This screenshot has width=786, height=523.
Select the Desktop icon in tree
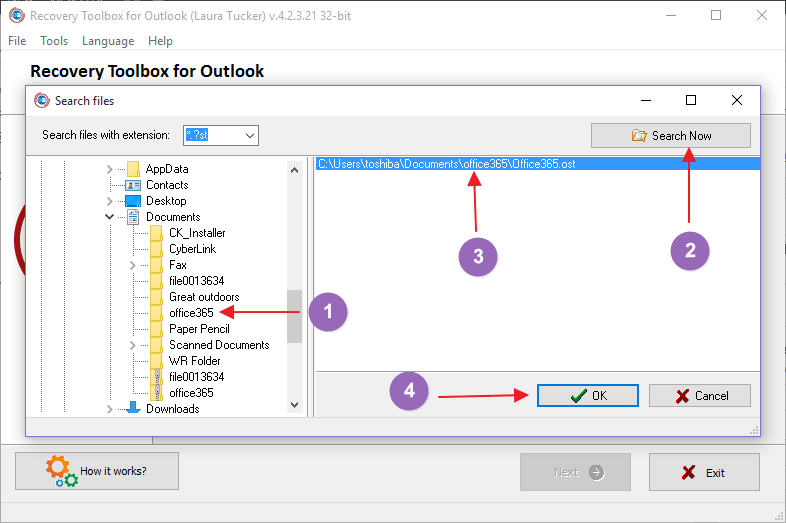point(133,201)
